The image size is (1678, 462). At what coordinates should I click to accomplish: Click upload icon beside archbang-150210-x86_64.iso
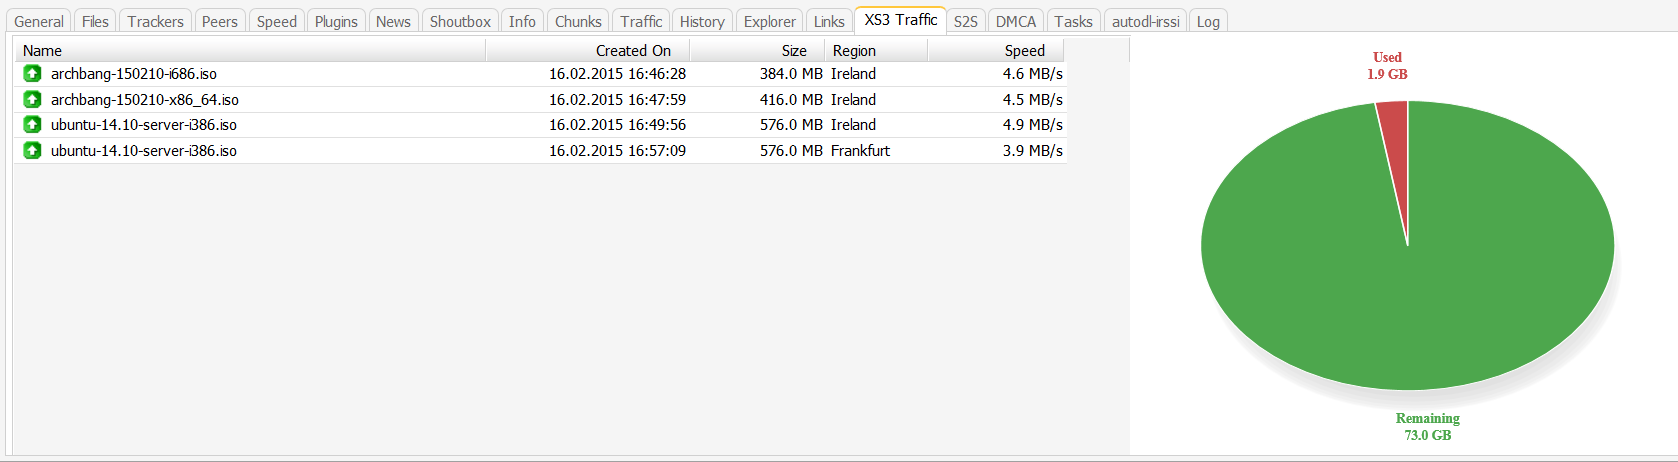(32, 99)
